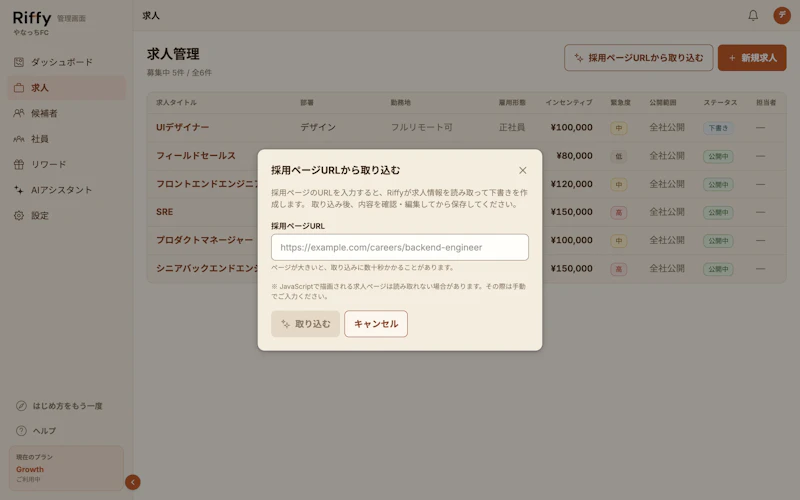Screen dimensions: 800x500
Task: Open the notifications bell
Action: [753, 16]
